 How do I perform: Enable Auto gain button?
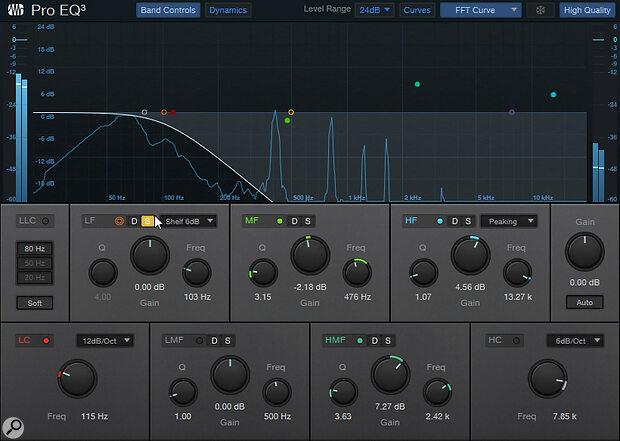(584, 303)
